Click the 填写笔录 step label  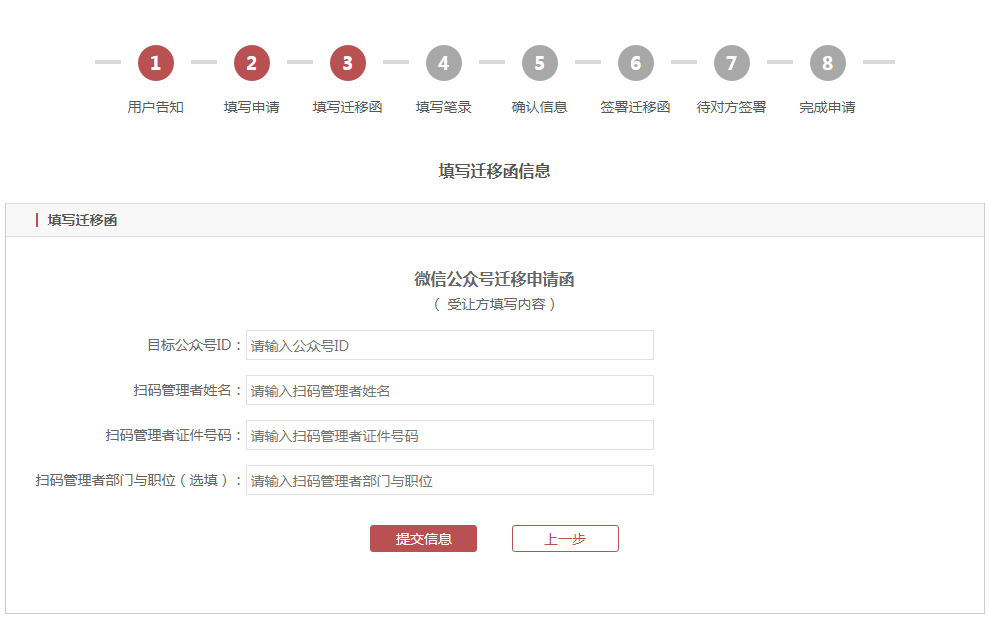(x=443, y=107)
